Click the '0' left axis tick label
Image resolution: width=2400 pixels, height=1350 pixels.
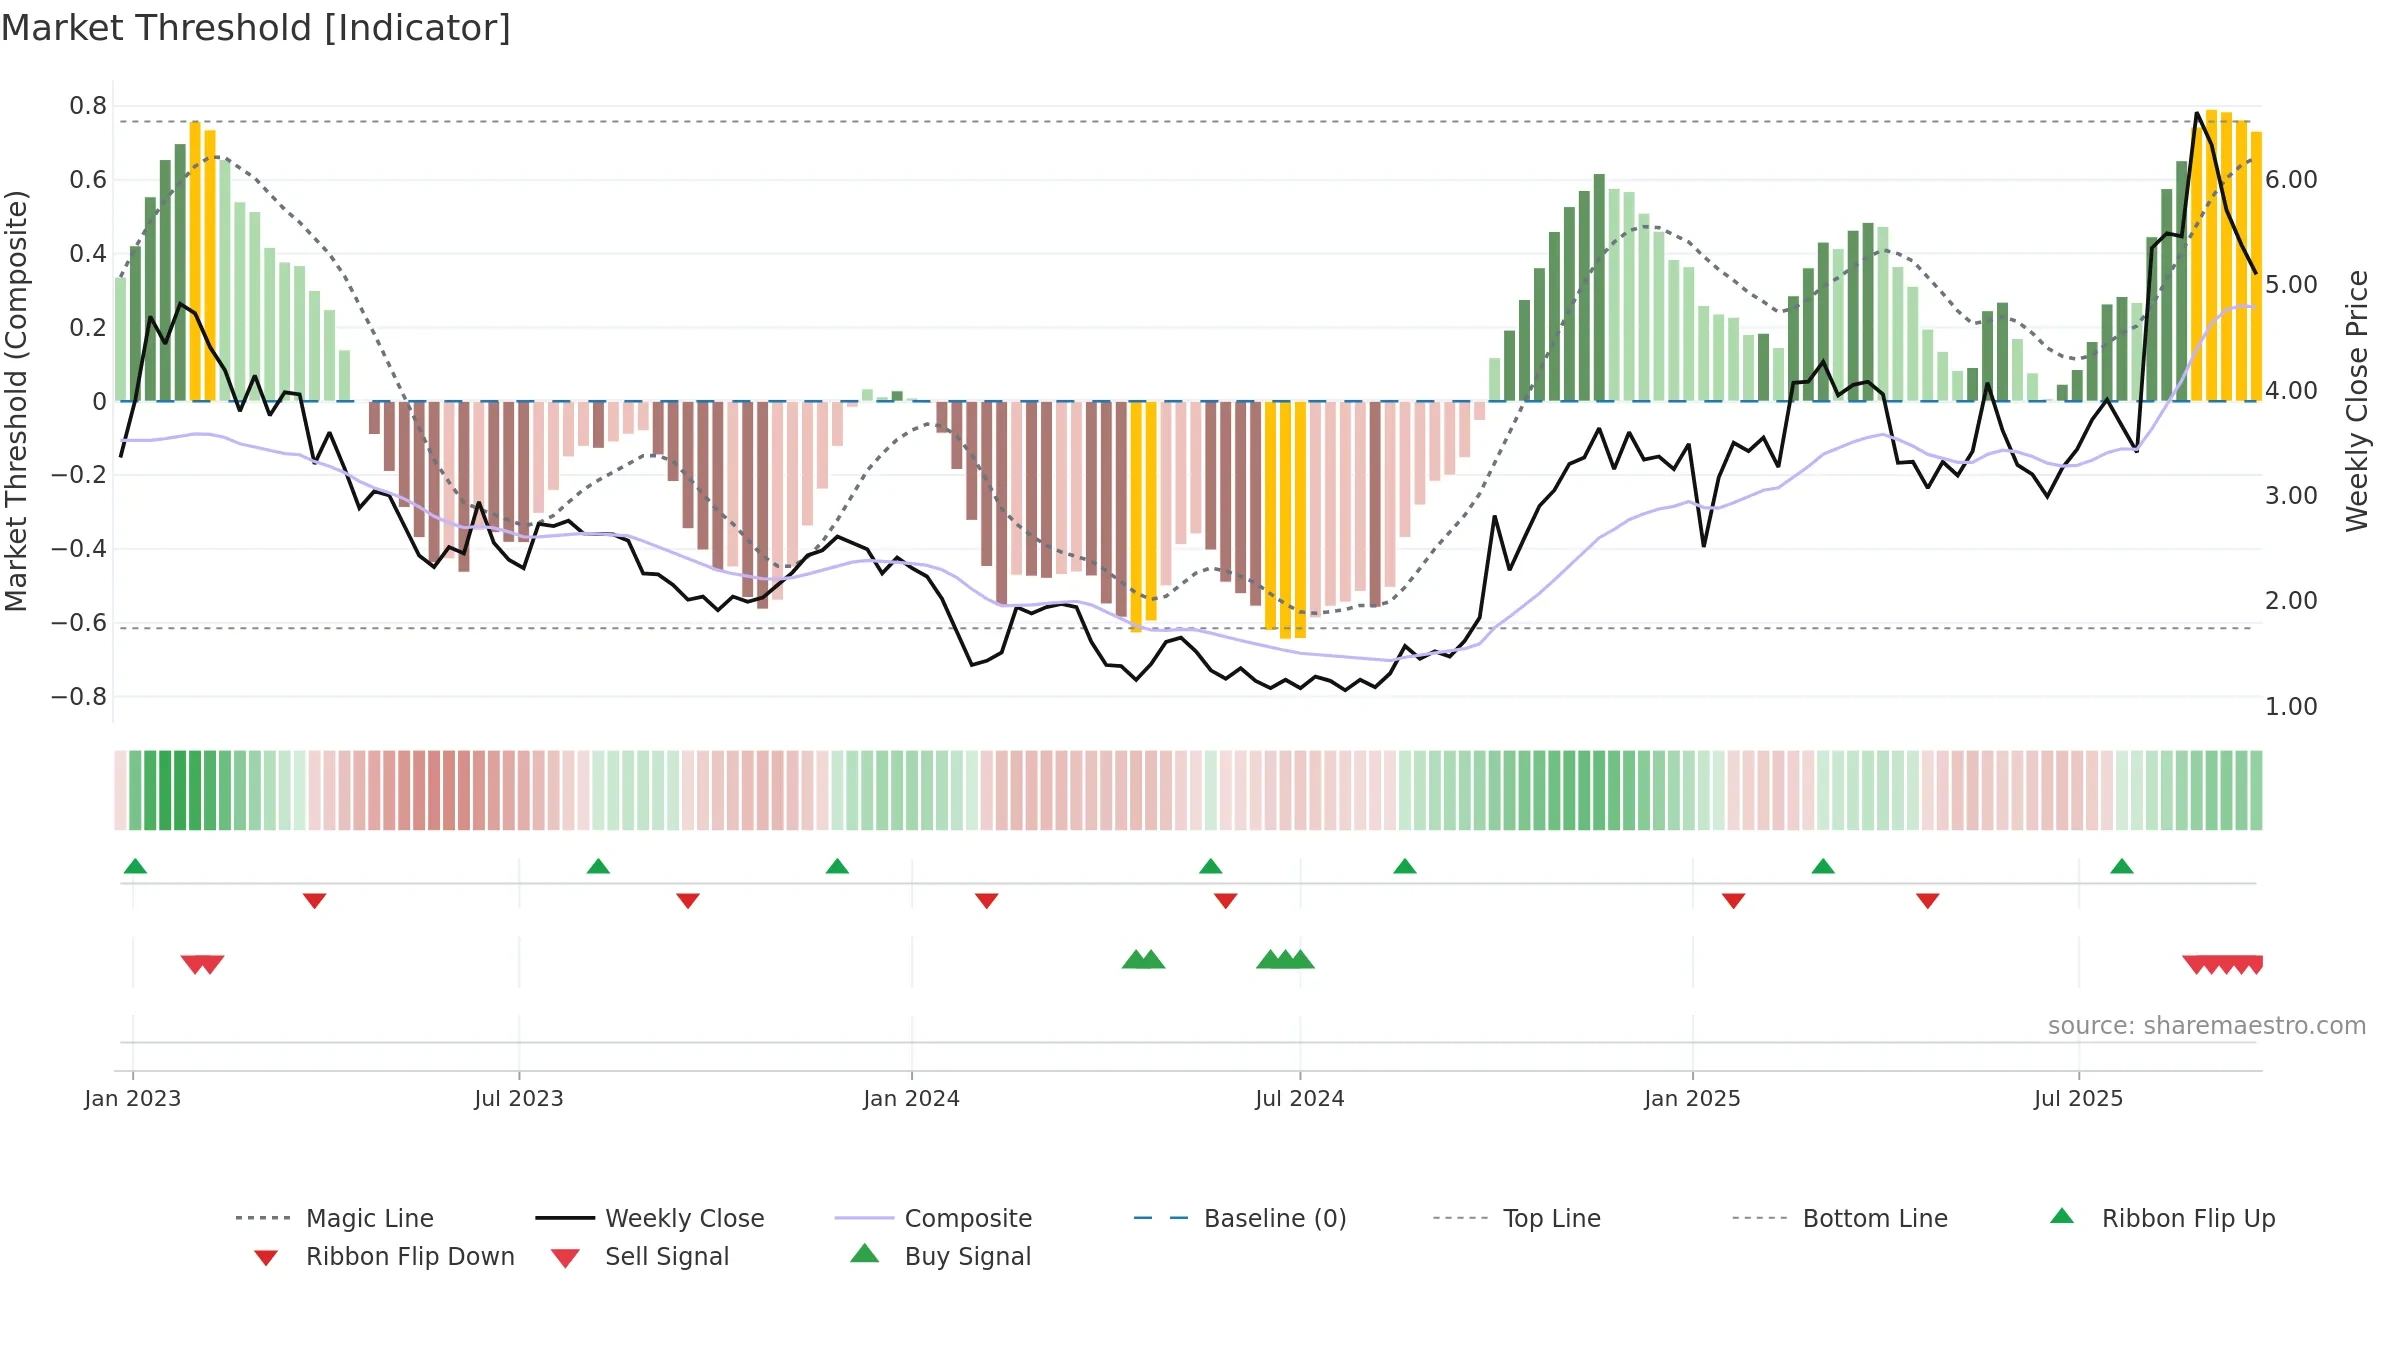coord(99,402)
